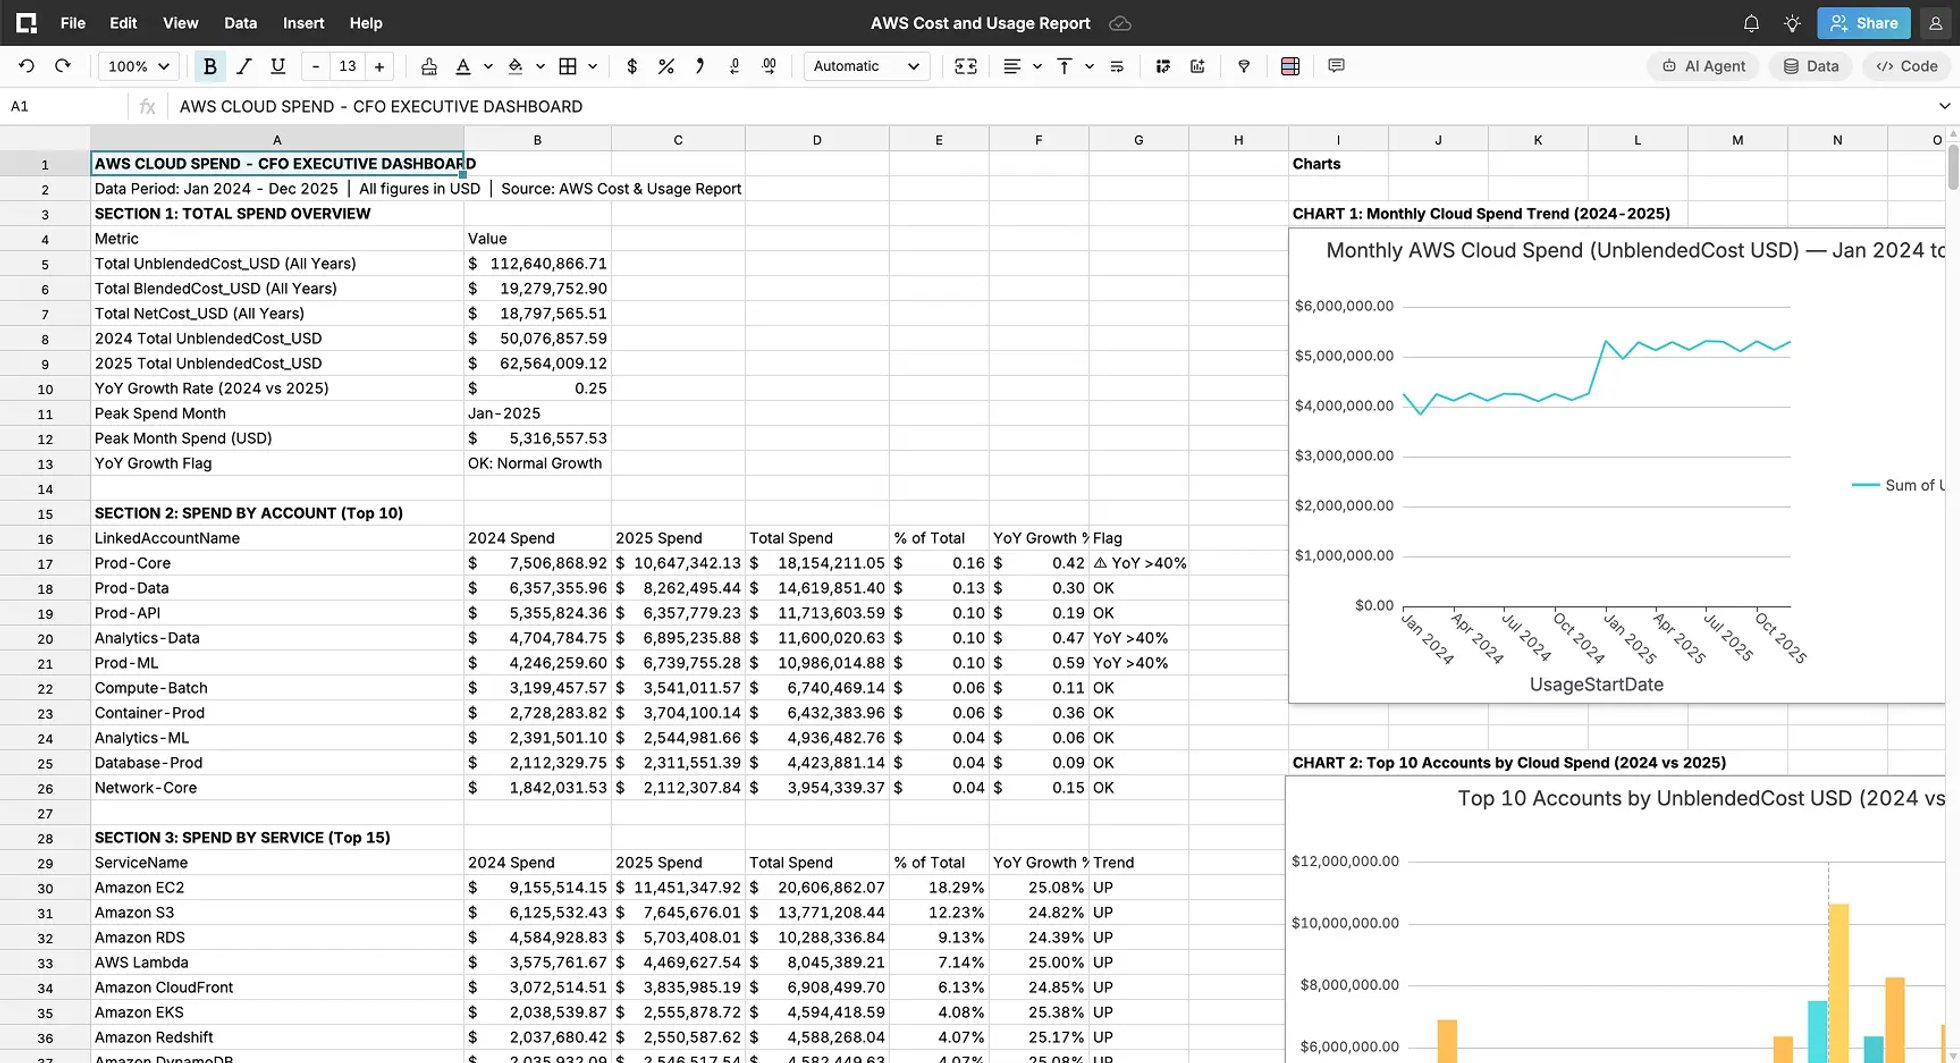Click the fill color bucket icon
This screenshot has height=1063, width=1960.
click(515, 66)
